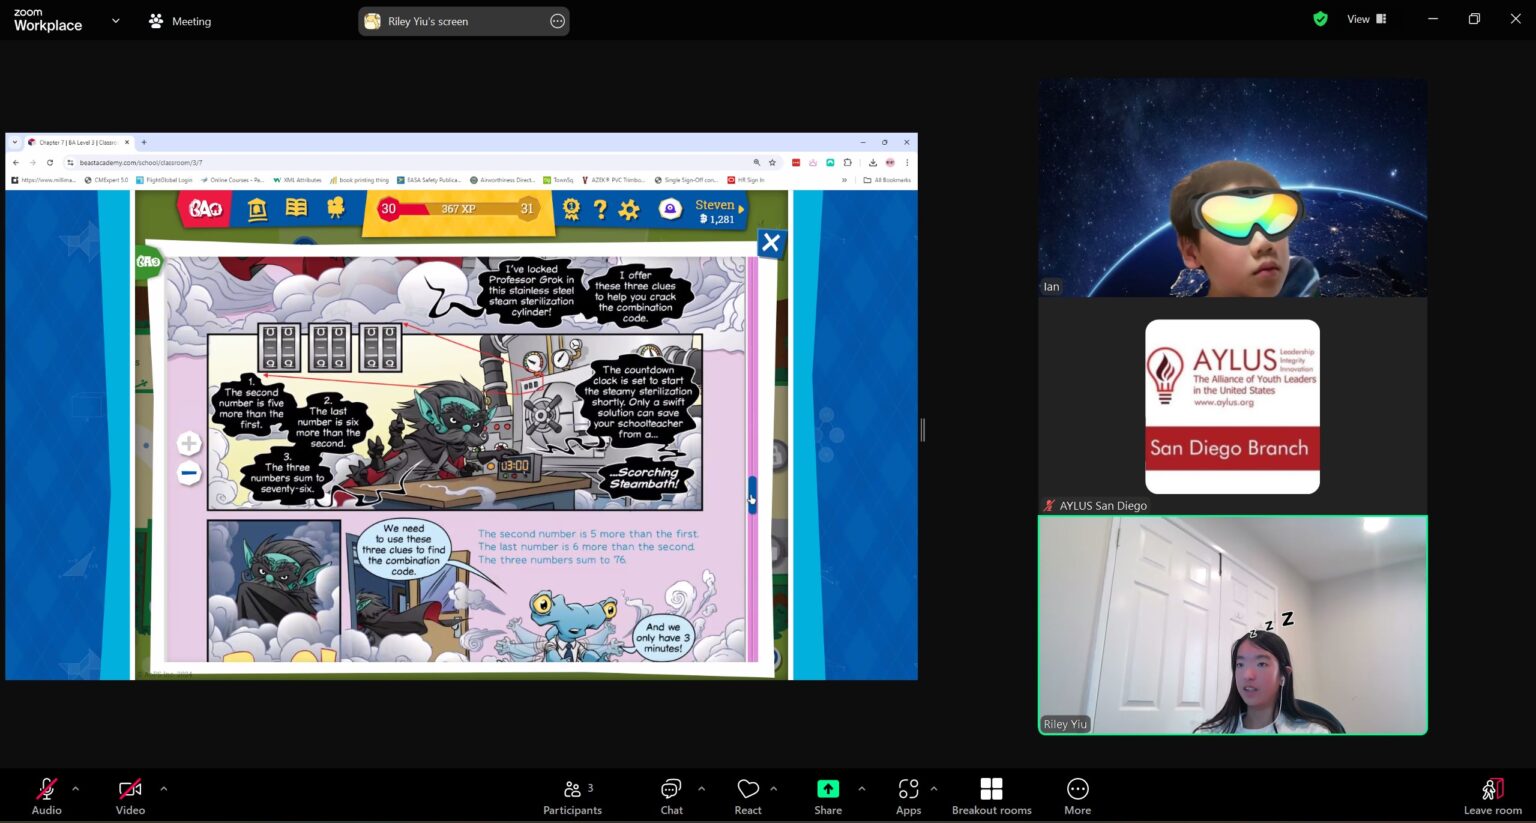This screenshot has width=1536, height=823.
Task: Open React emoji reactions
Action: (748, 796)
